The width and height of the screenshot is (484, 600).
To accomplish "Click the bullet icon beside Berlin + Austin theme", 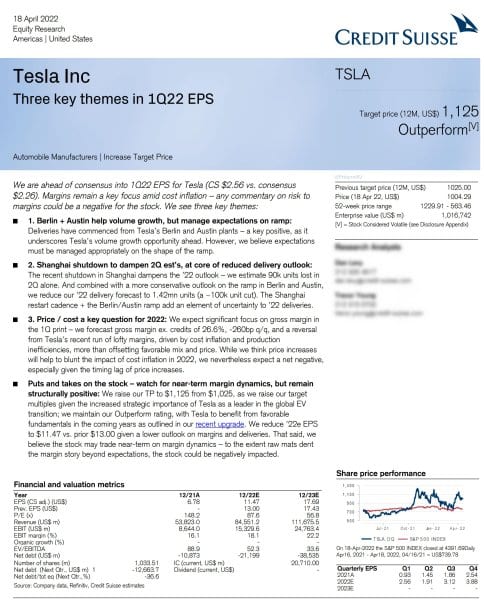I will tap(16, 221).
